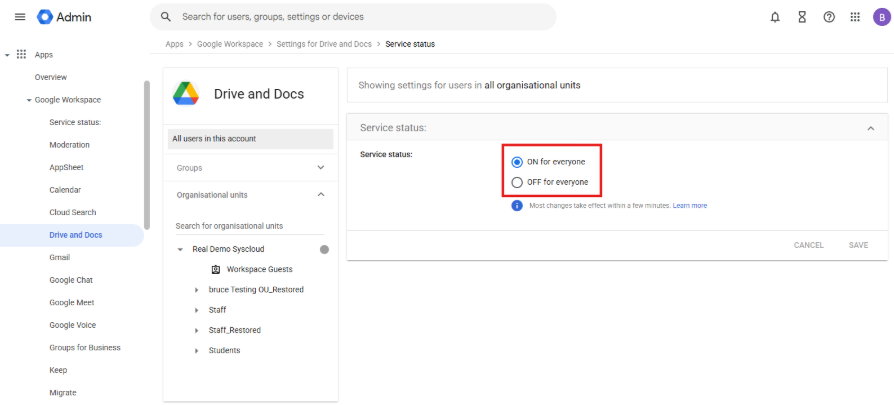Click the top search field

[353, 17]
